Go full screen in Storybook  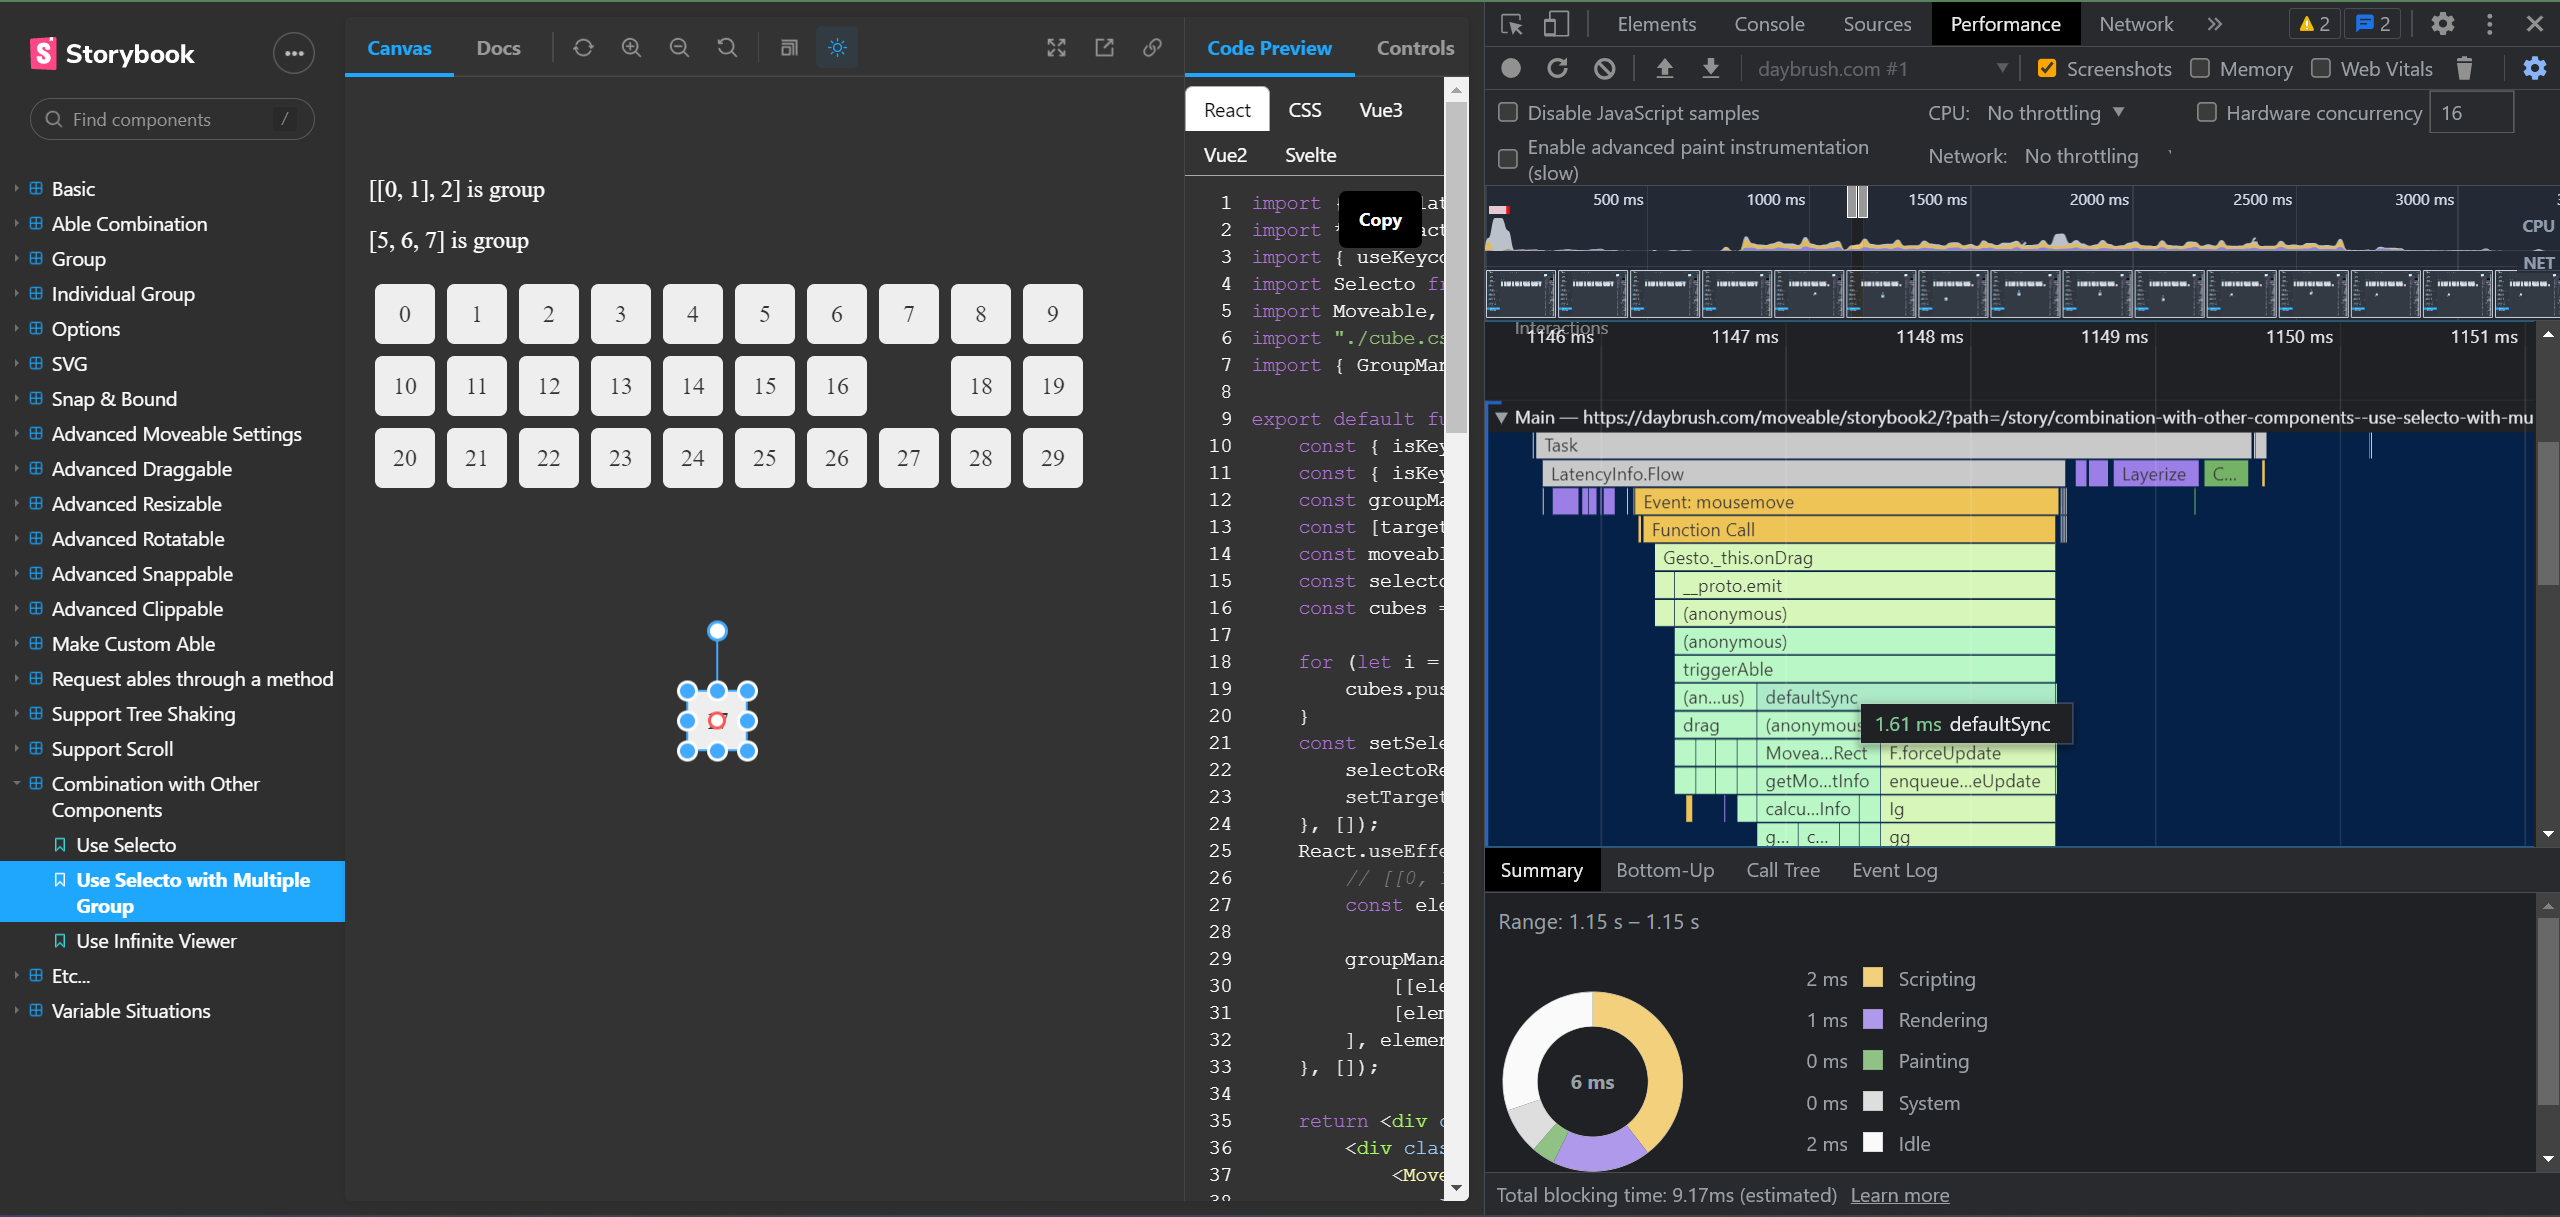[1056, 47]
